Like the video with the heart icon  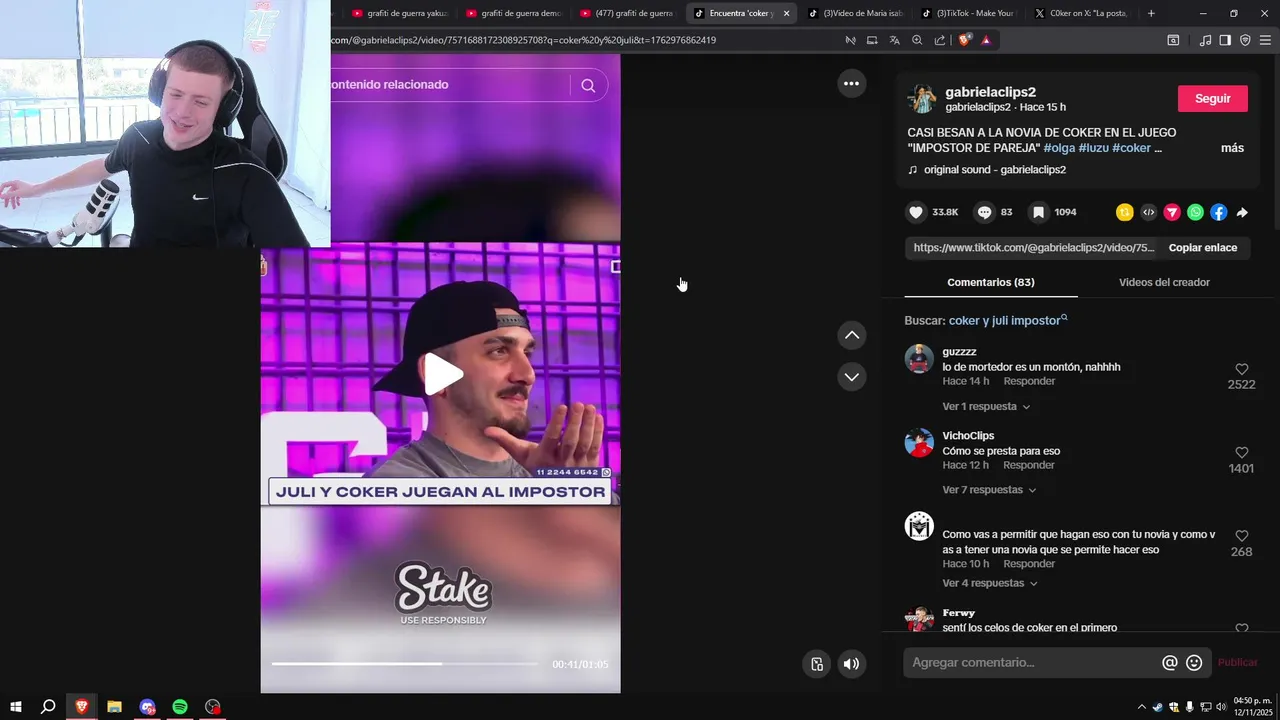pyautogui.click(x=916, y=212)
